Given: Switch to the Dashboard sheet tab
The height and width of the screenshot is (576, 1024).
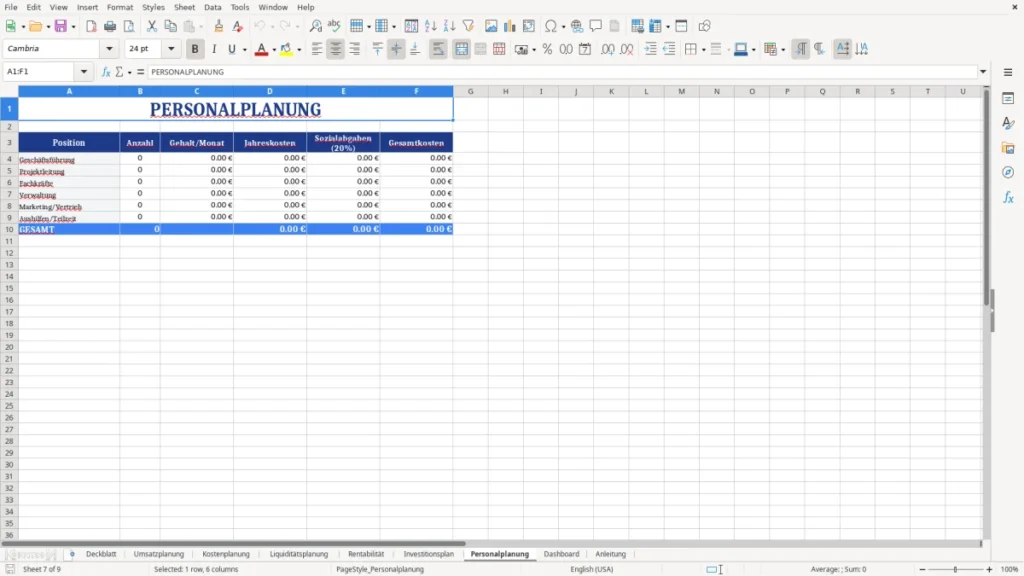Looking at the screenshot, I should [561, 554].
